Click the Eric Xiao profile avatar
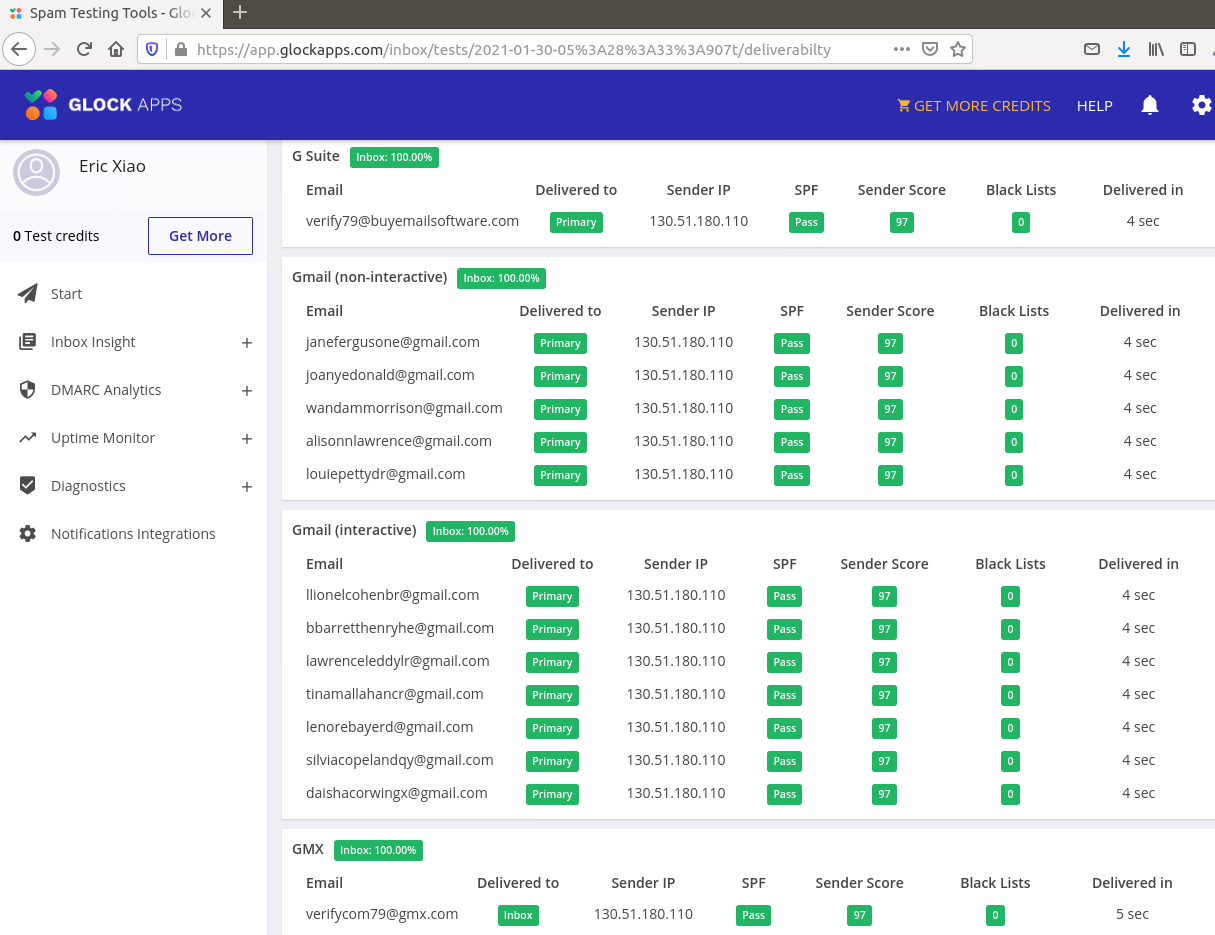The width and height of the screenshot is (1215, 935). pyautogui.click(x=36, y=172)
